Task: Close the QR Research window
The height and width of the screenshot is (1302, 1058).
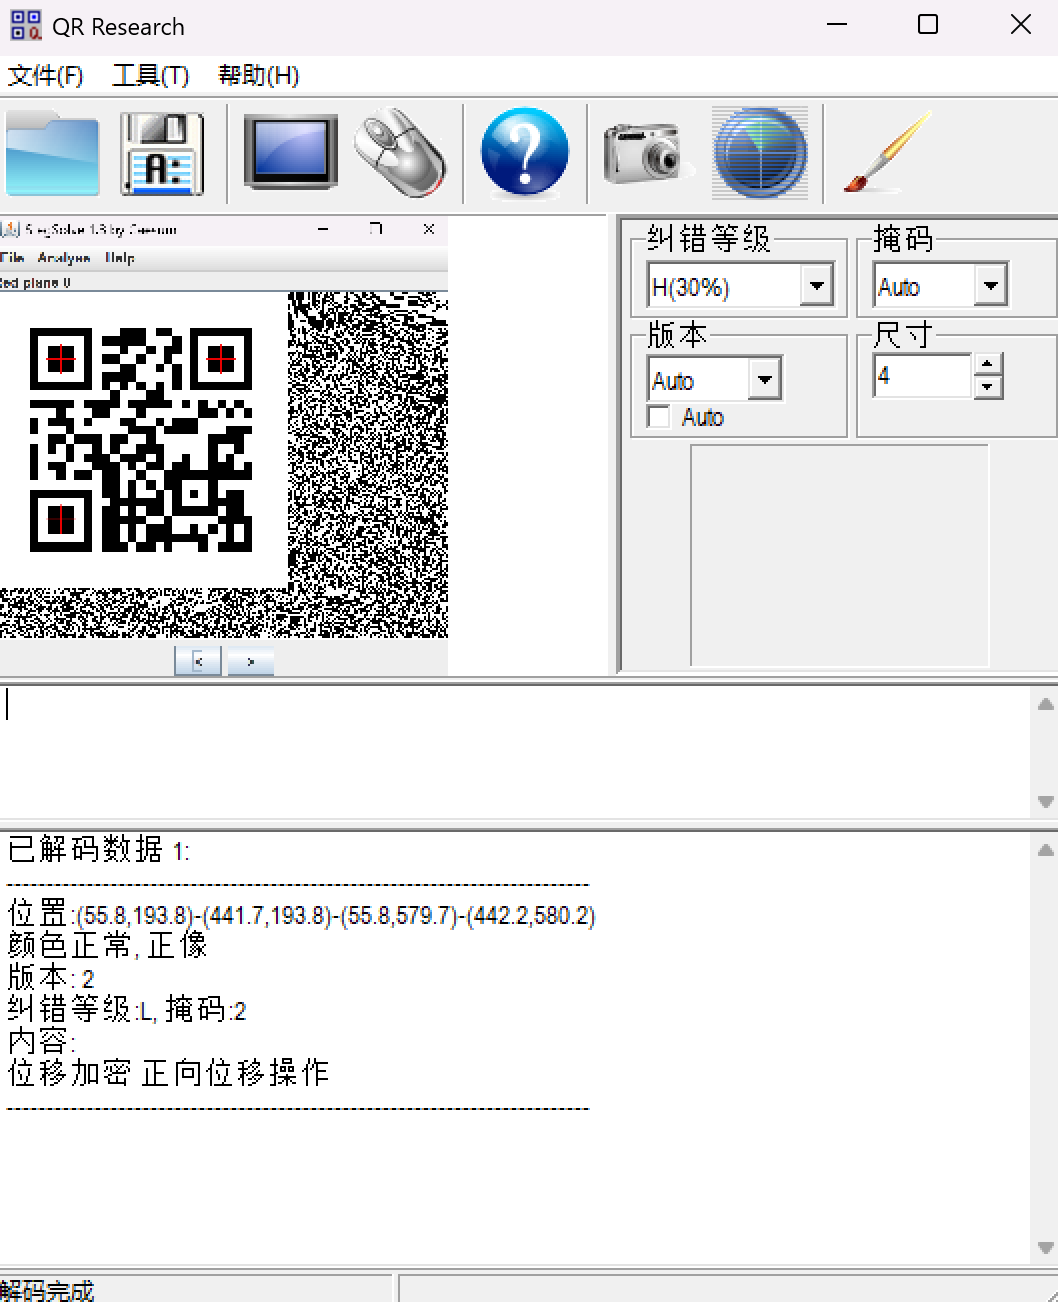Action: pyautogui.click(x=1020, y=24)
